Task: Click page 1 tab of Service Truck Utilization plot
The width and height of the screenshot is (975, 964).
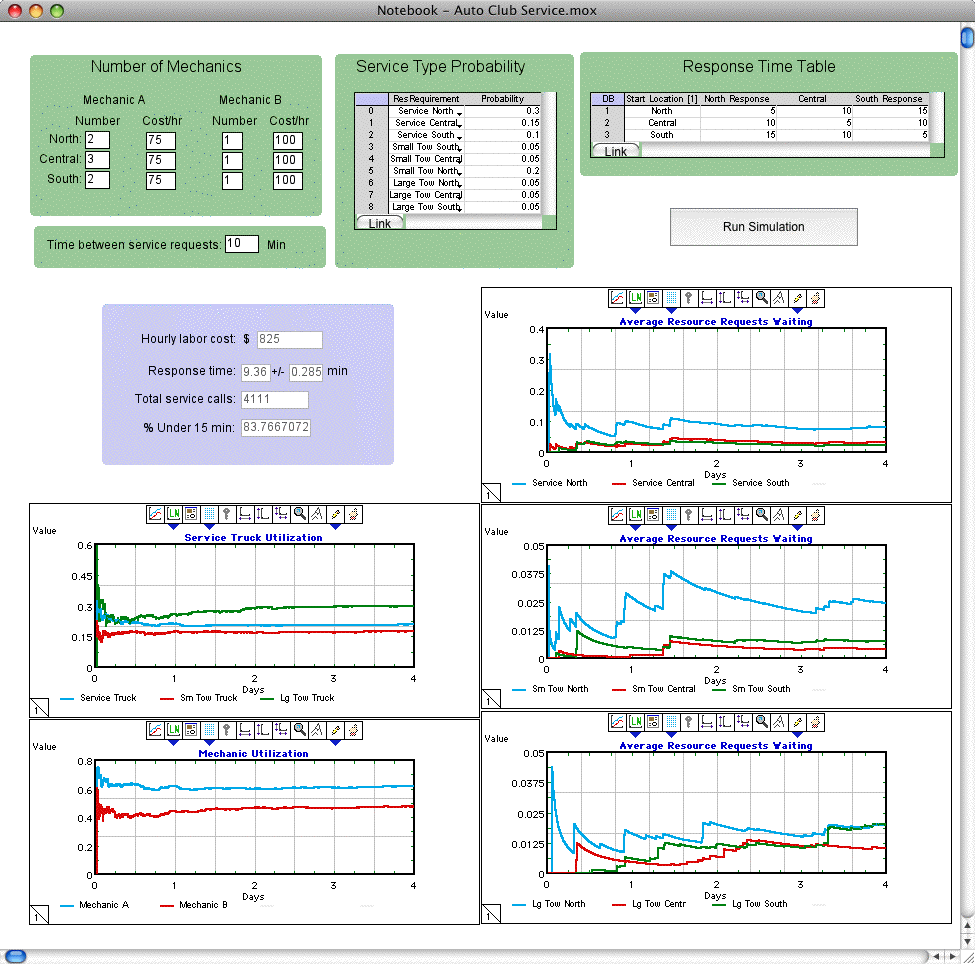Action: point(39,708)
